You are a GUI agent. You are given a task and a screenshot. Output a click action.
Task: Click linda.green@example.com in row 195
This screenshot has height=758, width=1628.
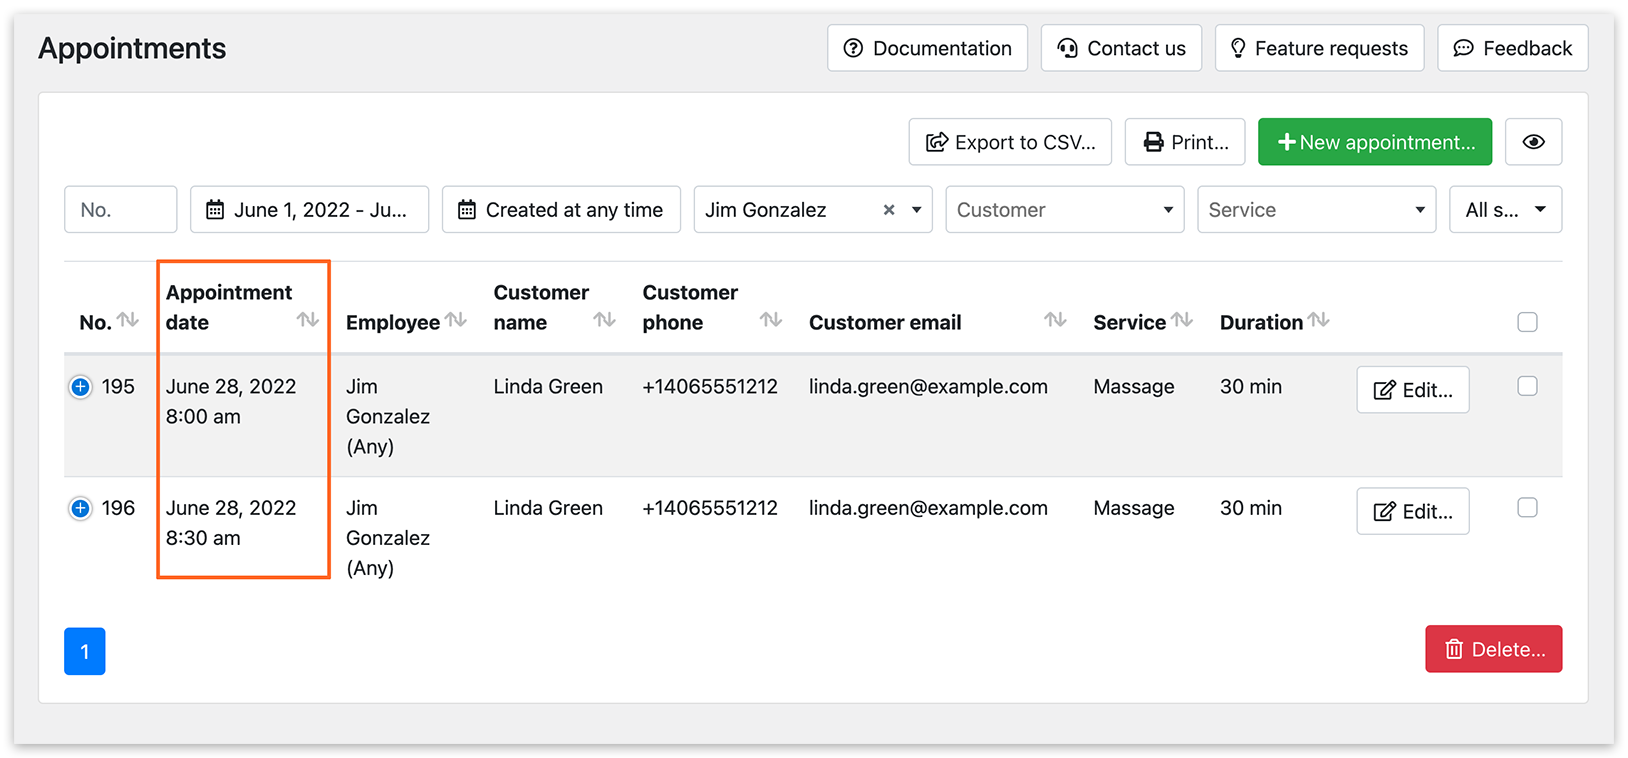click(x=928, y=386)
